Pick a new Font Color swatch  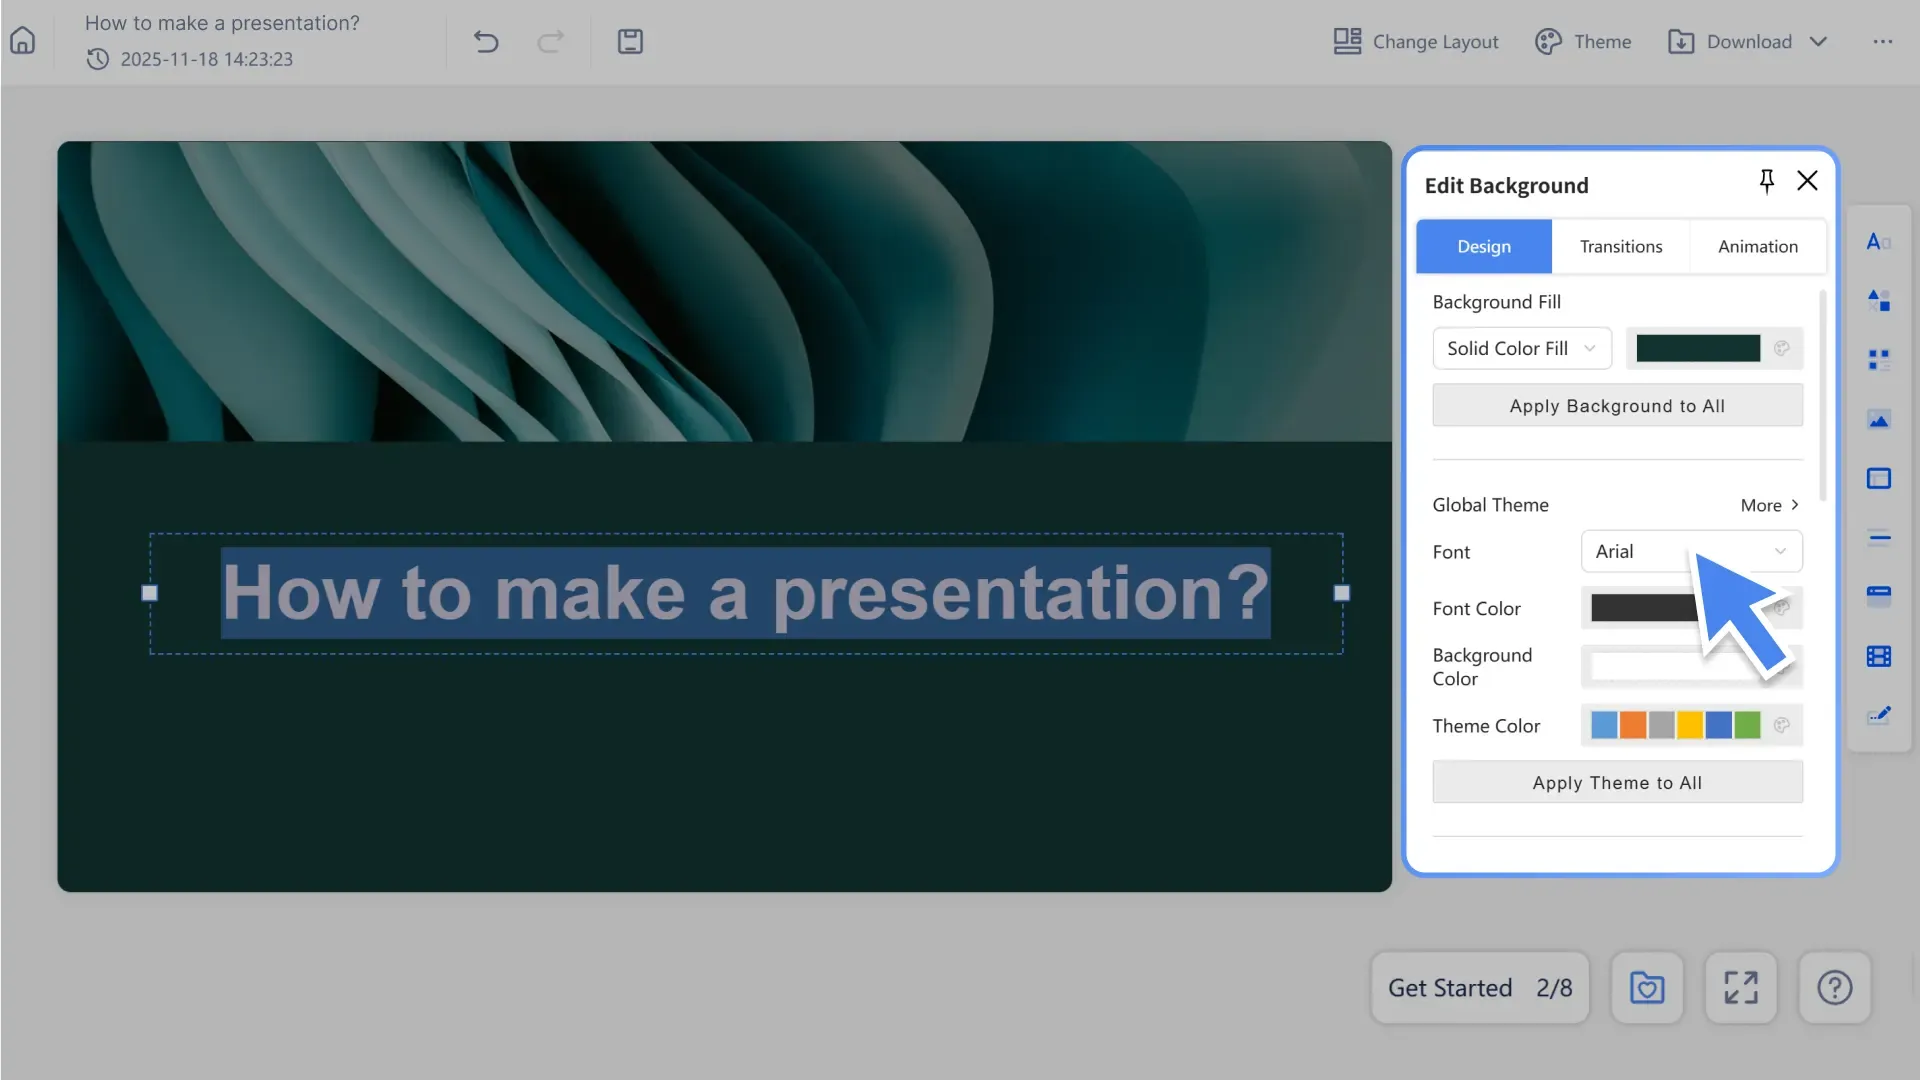(x=1645, y=608)
